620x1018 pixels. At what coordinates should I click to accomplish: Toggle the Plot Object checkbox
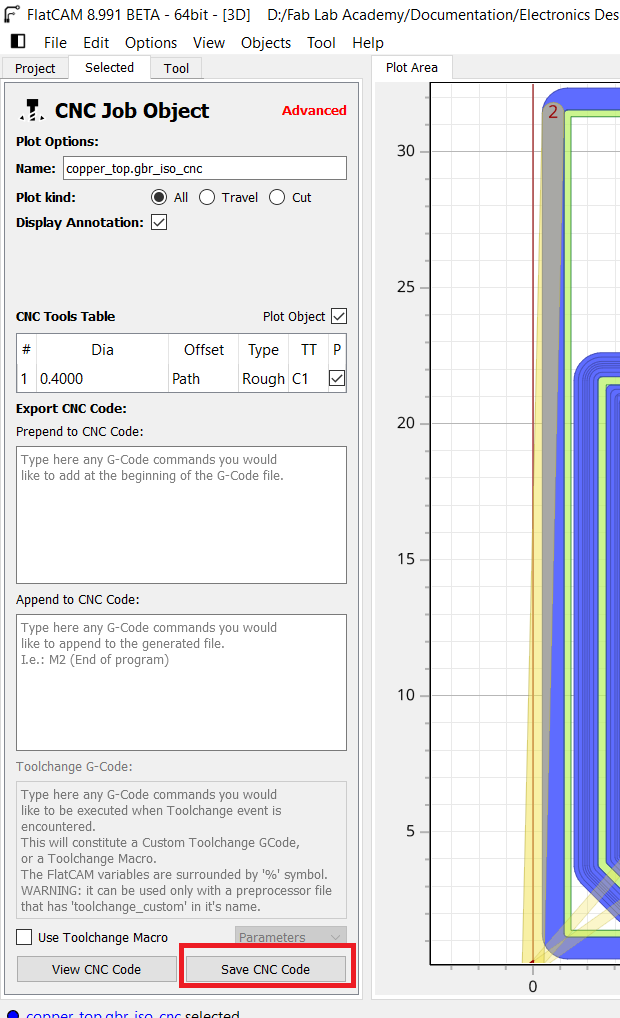(x=339, y=316)
